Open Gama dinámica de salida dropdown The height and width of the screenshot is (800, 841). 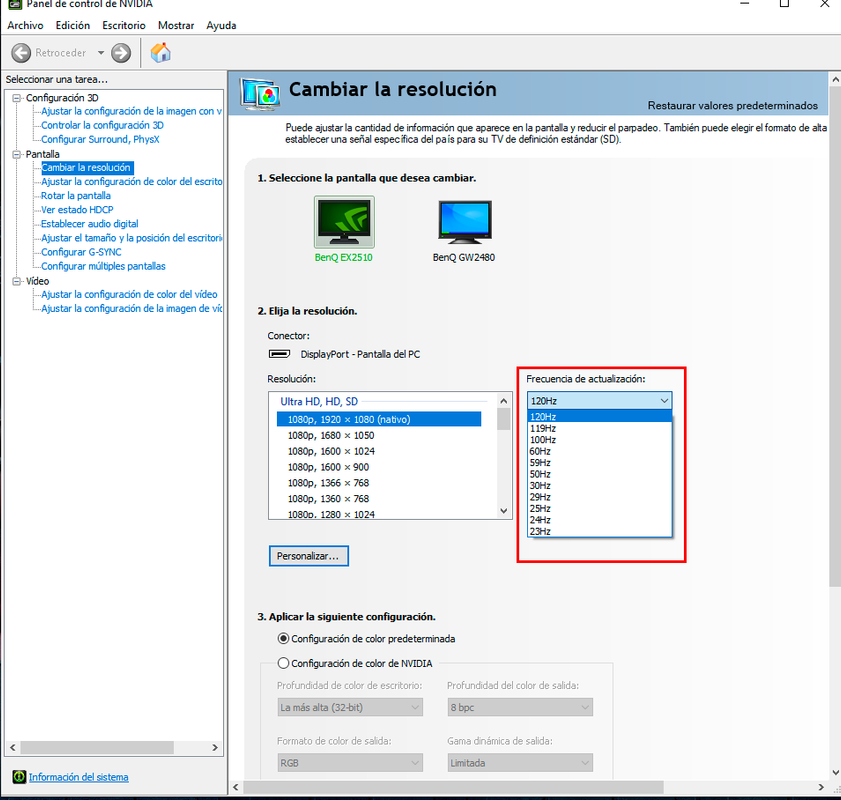pos(520,762)
